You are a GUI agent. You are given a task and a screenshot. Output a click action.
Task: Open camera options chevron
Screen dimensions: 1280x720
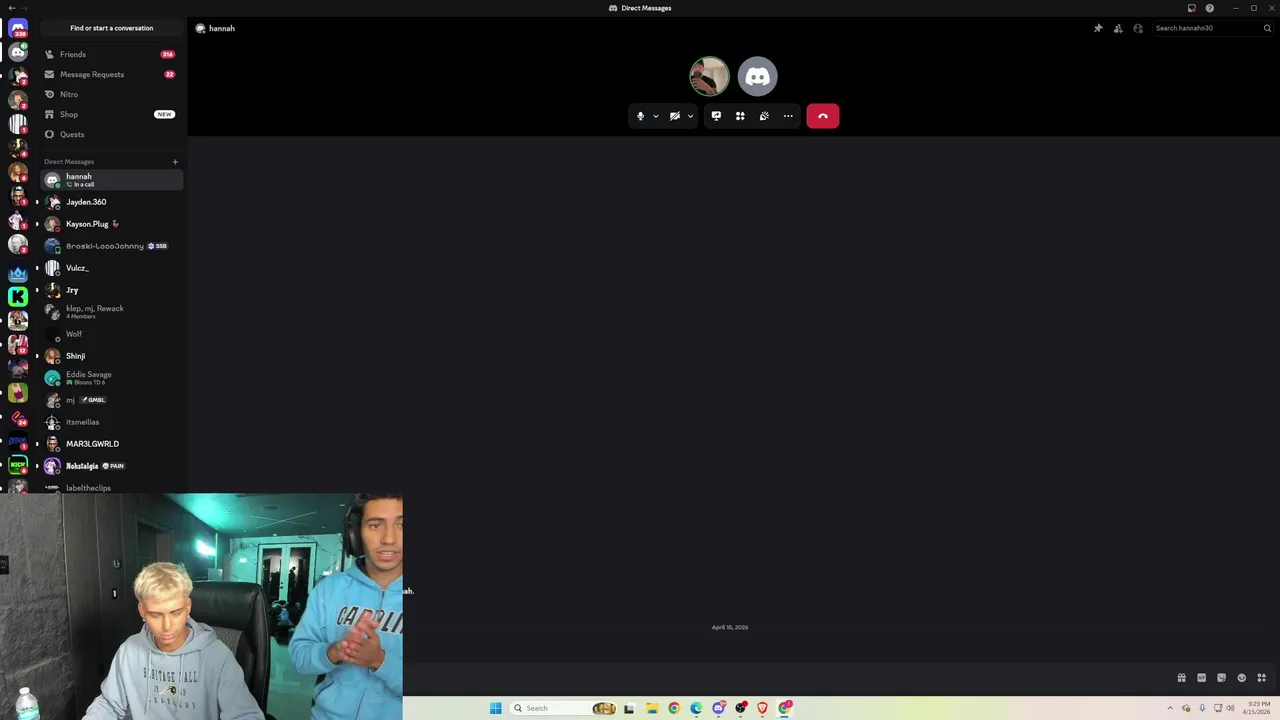coord(690,116)
